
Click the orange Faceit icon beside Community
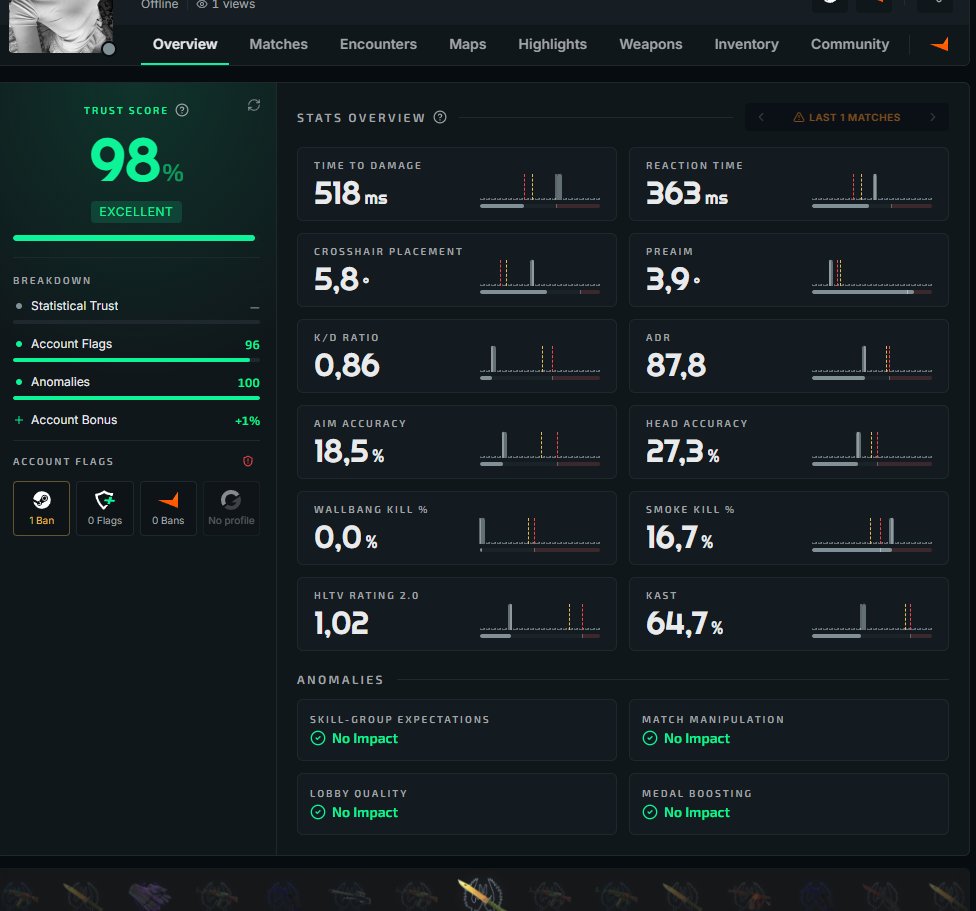click(x=939, y=44)
